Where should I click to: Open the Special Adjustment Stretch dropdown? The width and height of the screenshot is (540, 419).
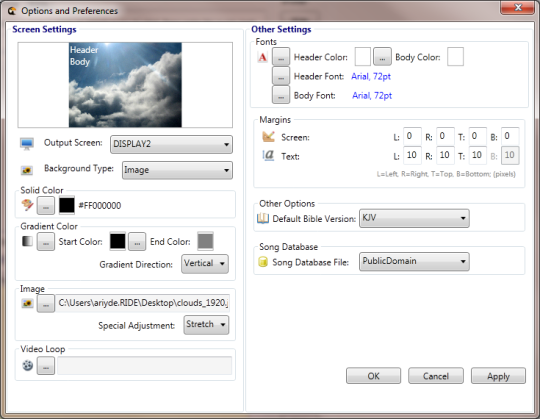pos(206,325)
